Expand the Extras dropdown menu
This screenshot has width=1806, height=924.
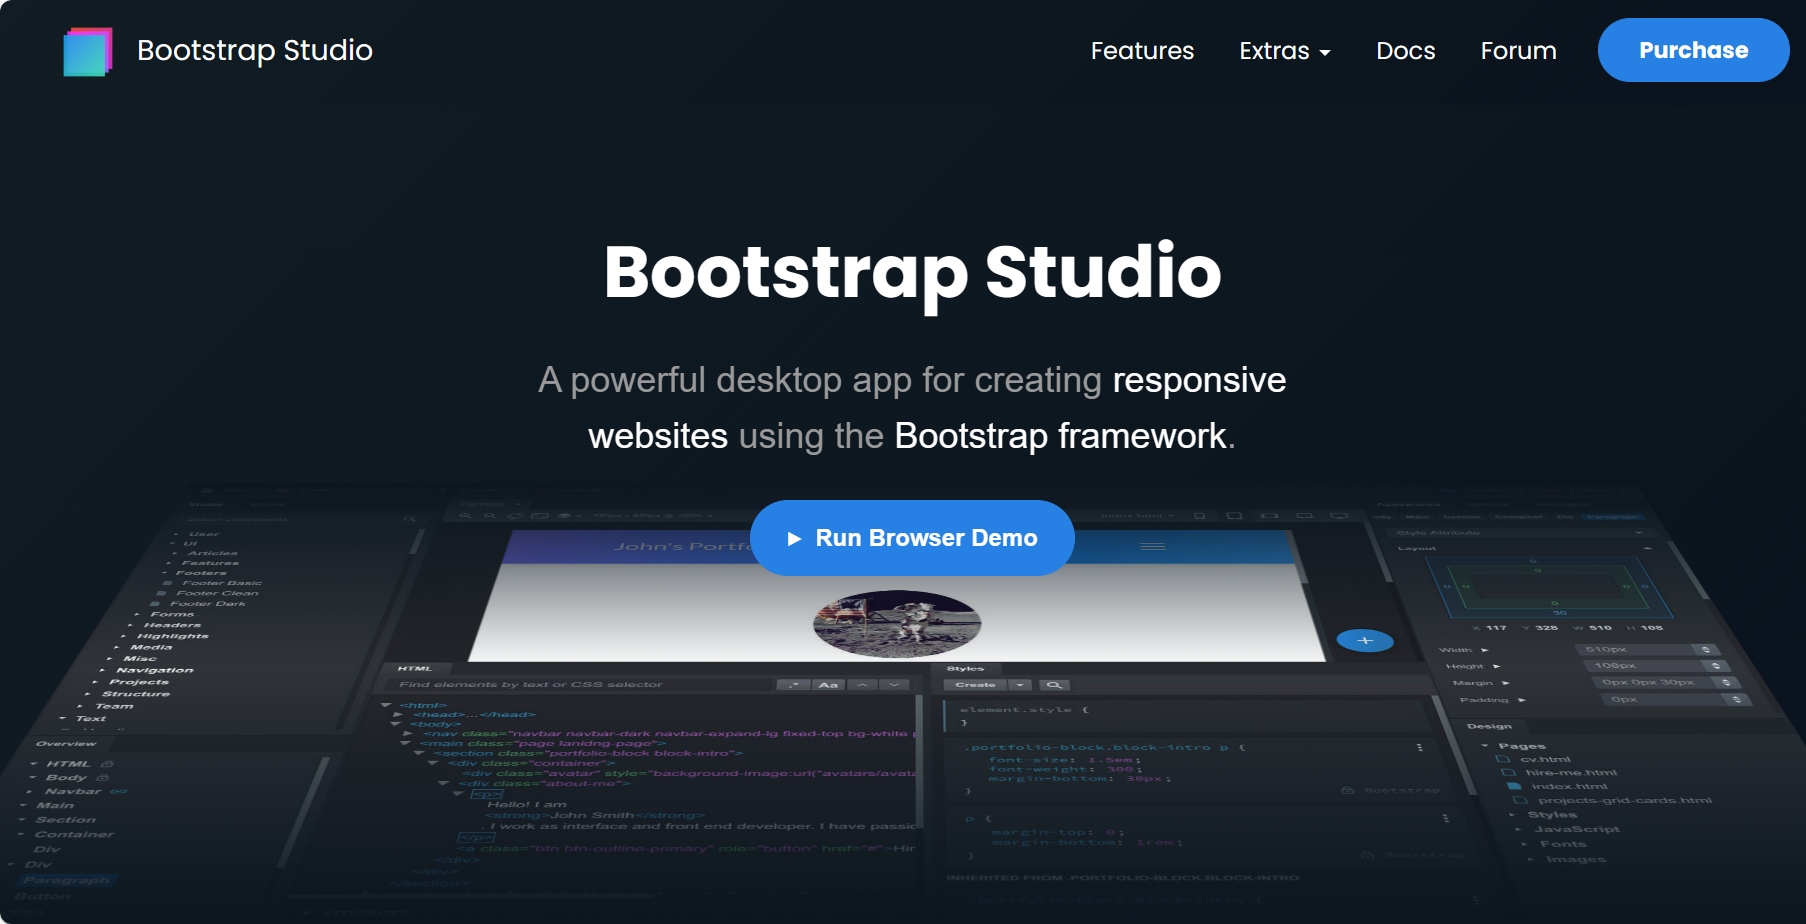pos(1285,50)
